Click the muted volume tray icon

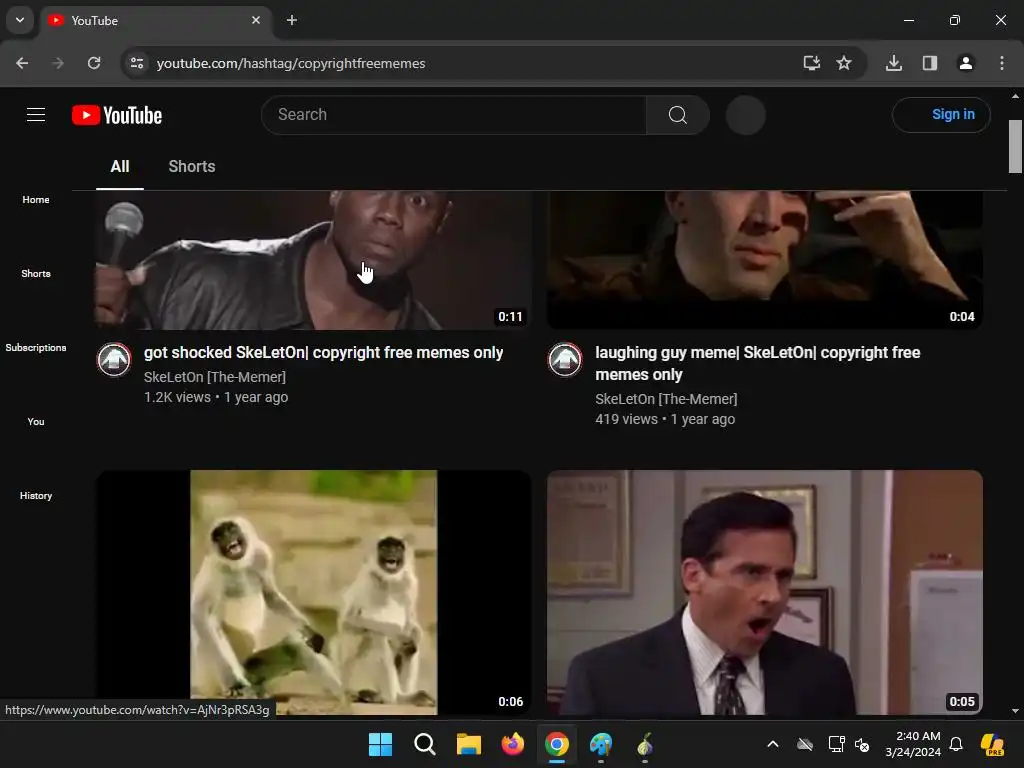(862, 744)
